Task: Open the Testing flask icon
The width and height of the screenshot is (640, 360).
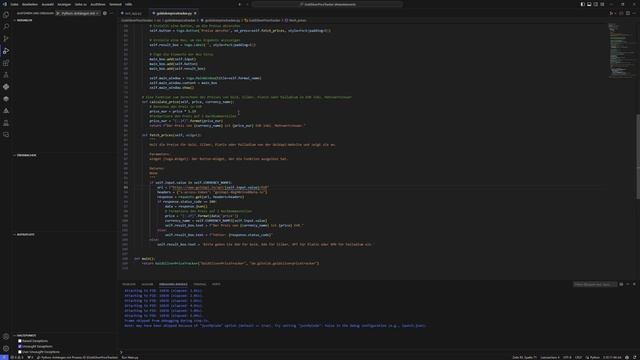Action: 6,75
